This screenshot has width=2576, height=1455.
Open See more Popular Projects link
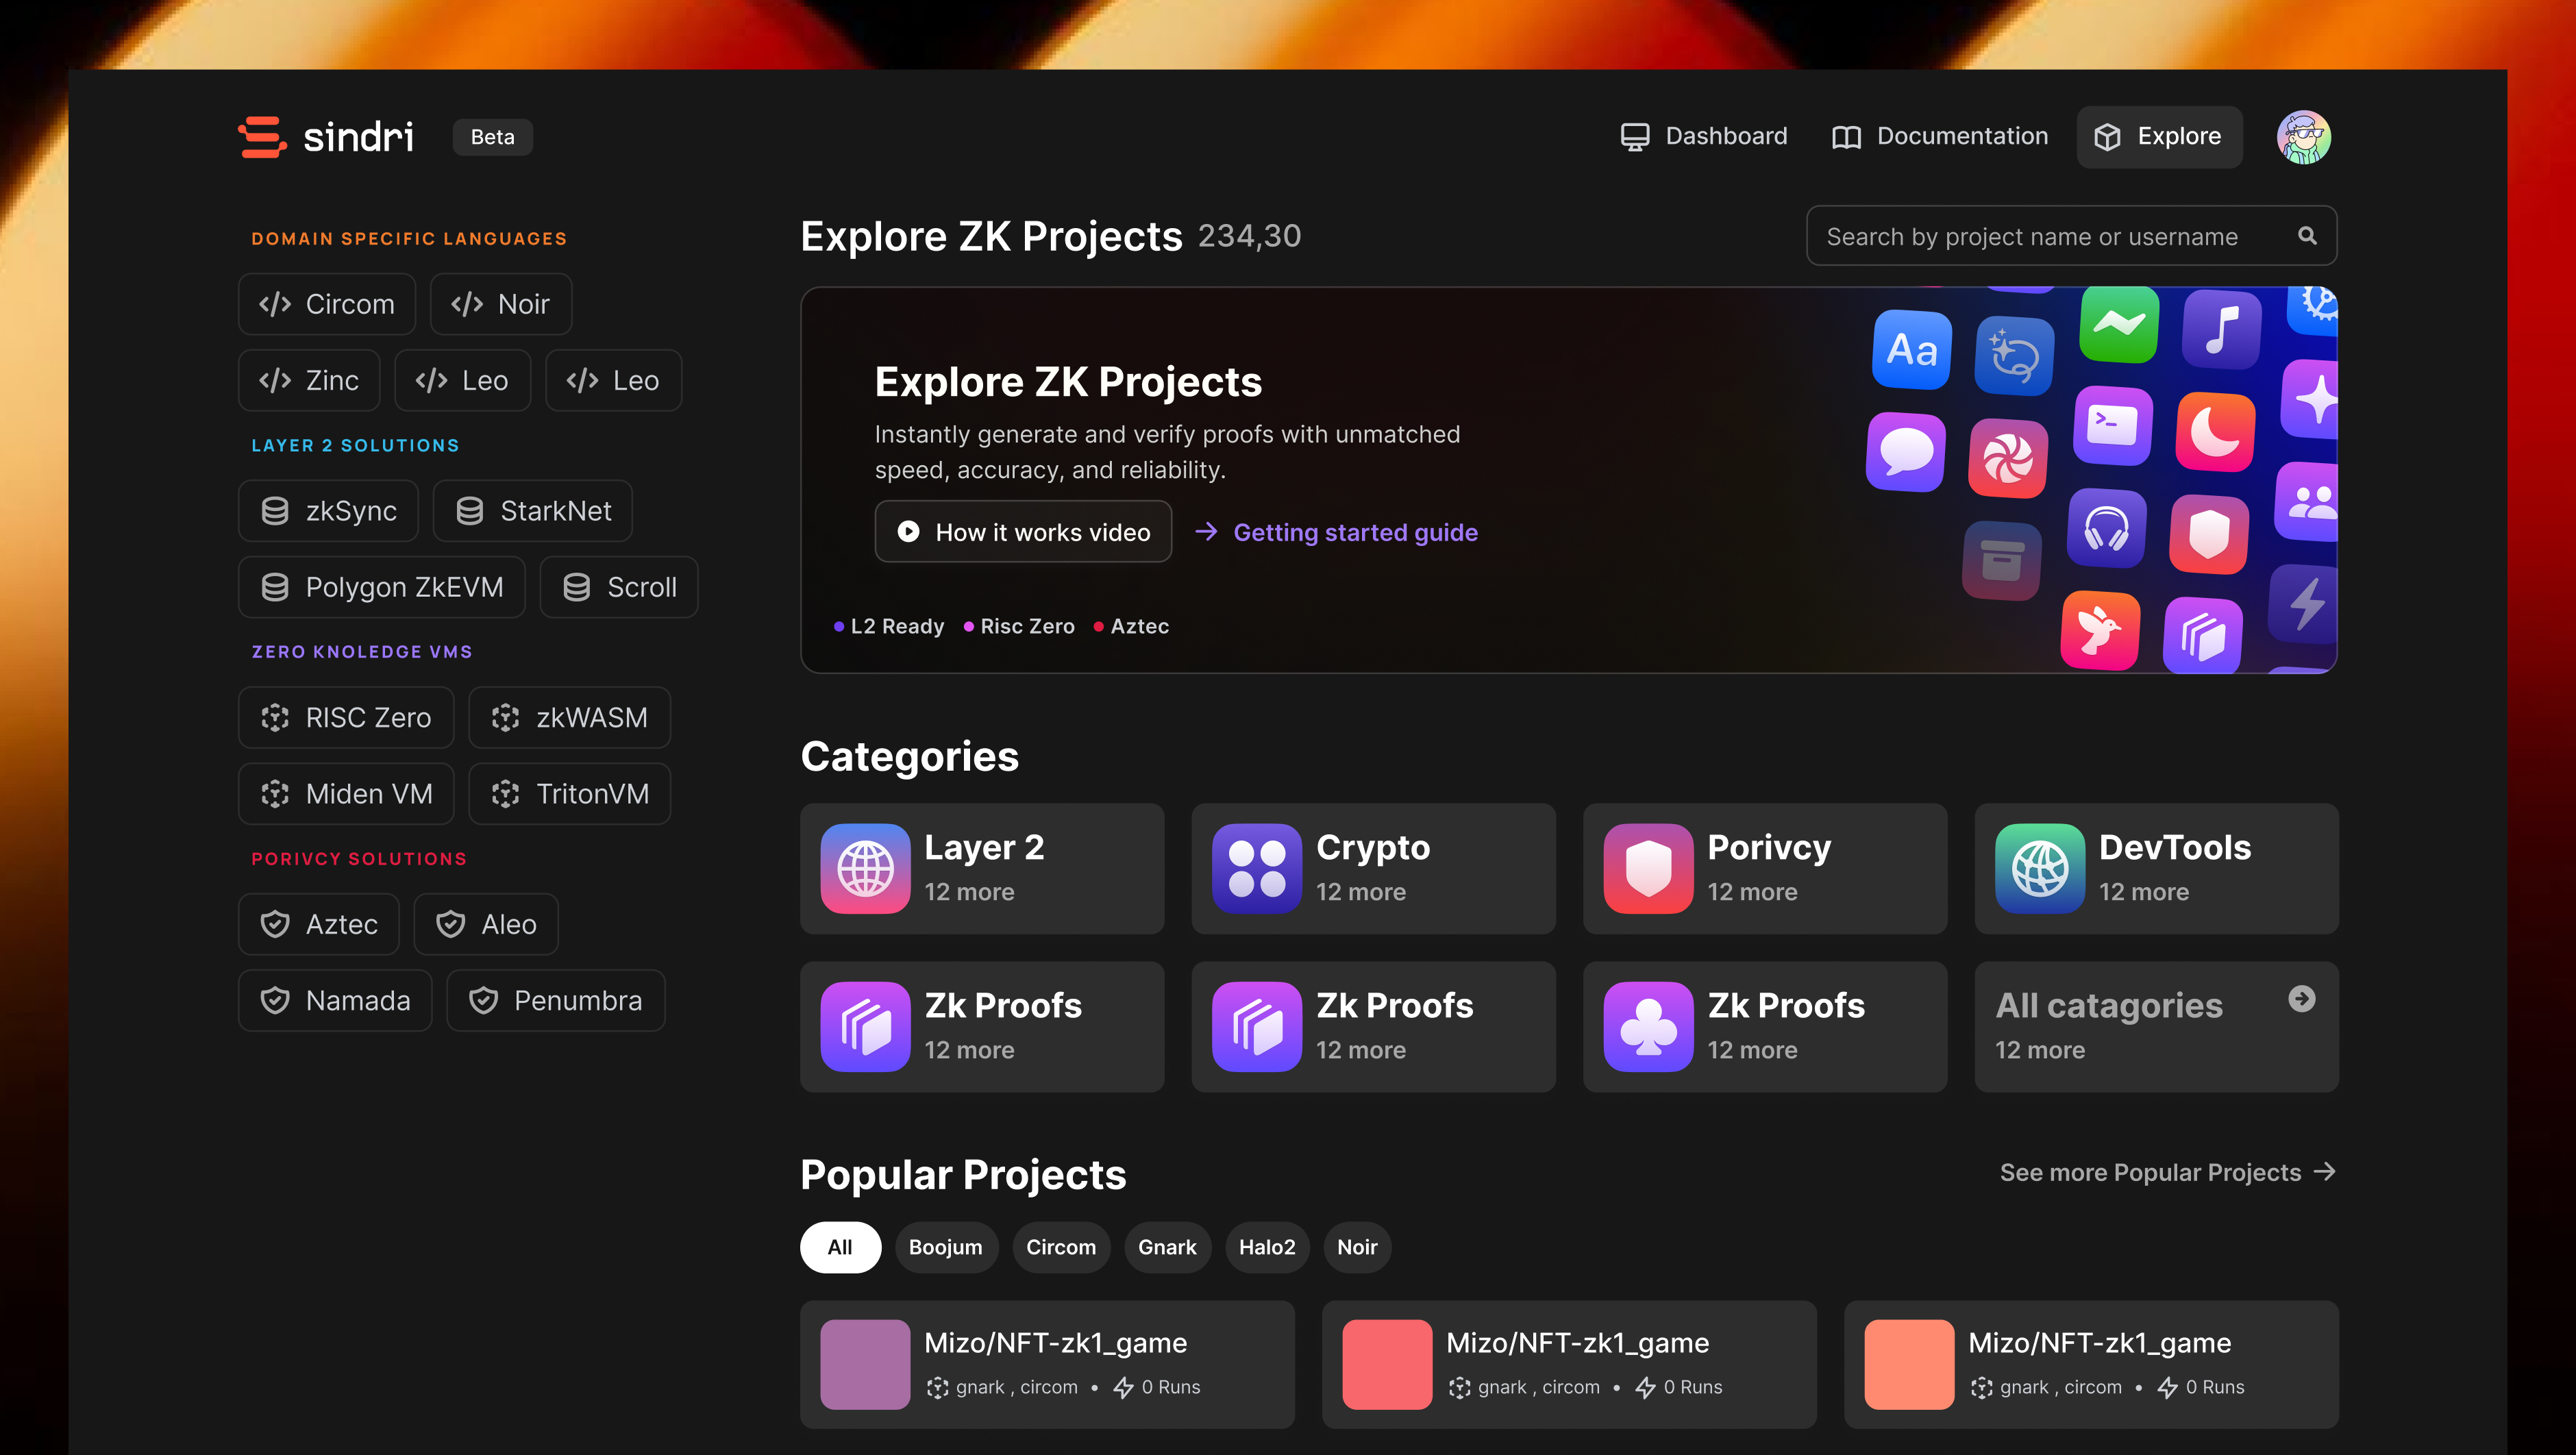click(x=2166, y=1172)
